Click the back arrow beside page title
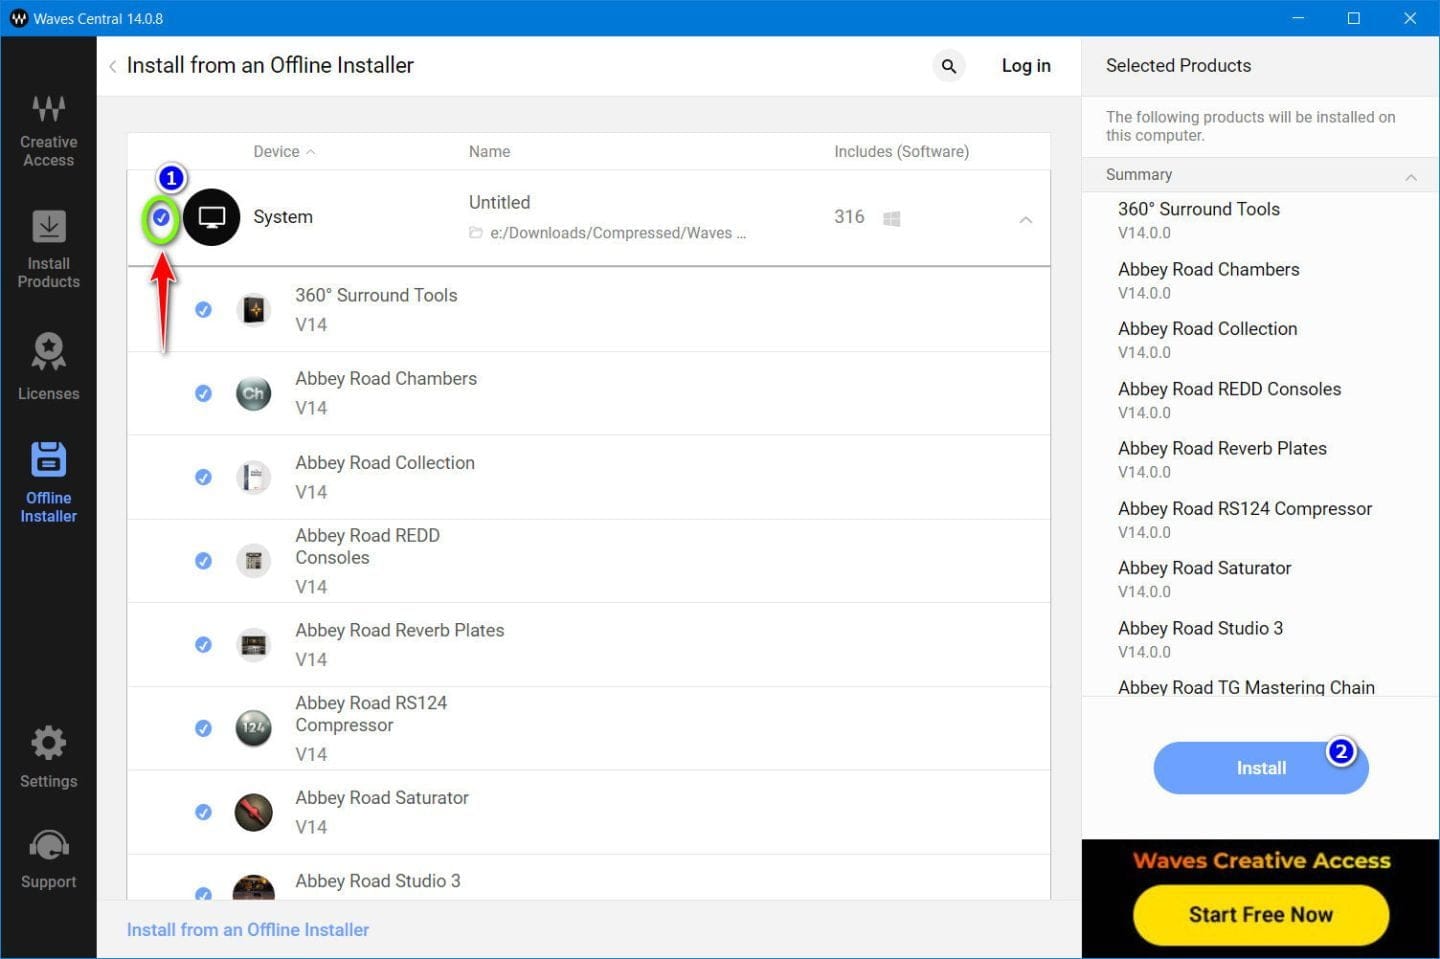 (x=112, y=66)
